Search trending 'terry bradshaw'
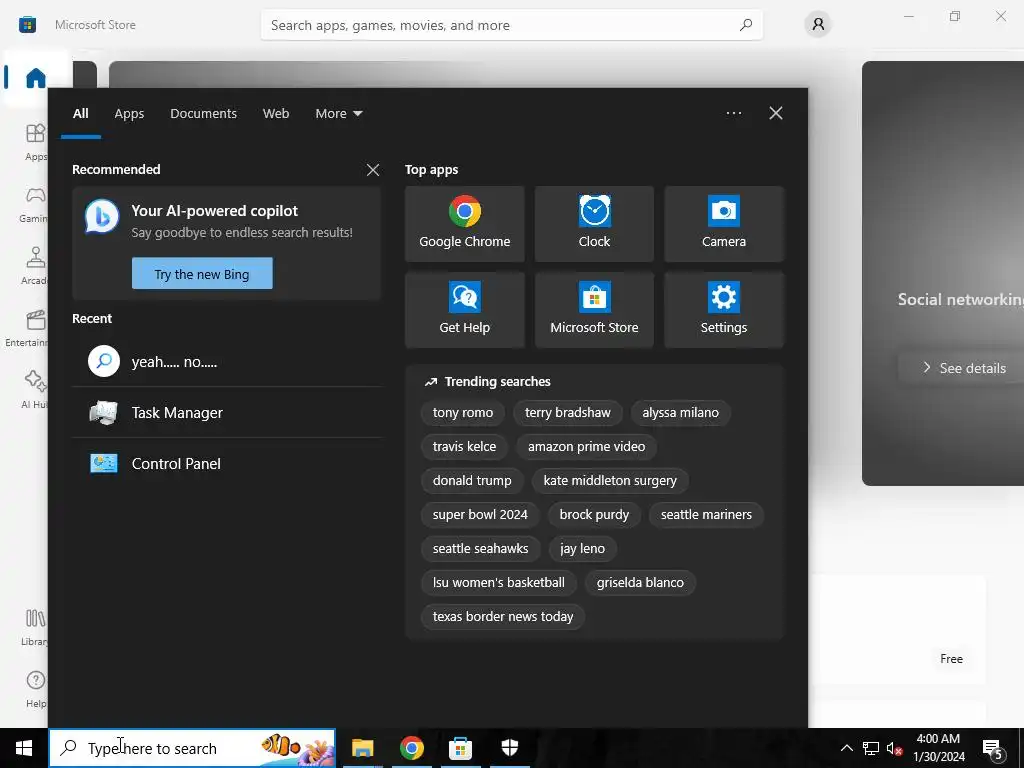The width and height of the screenshot is (1024, 768). pyautogui.click(x=568, y=413)
